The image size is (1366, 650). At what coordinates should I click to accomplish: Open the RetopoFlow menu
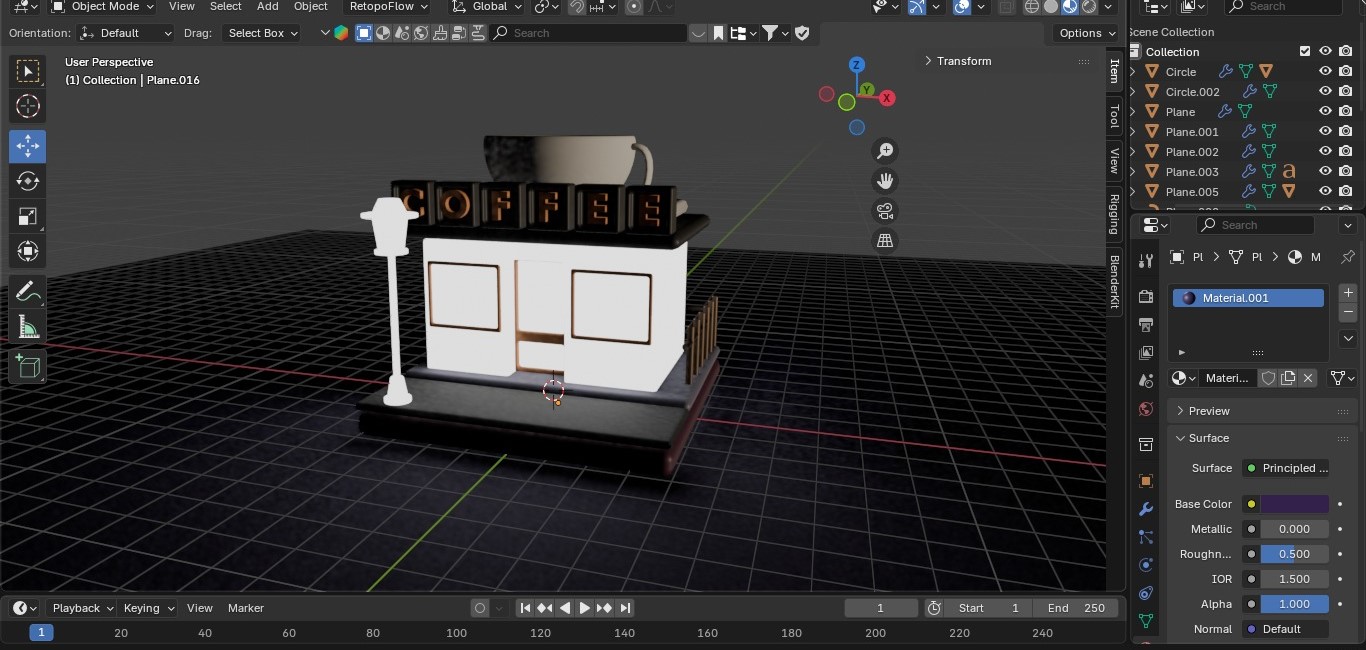388,6
